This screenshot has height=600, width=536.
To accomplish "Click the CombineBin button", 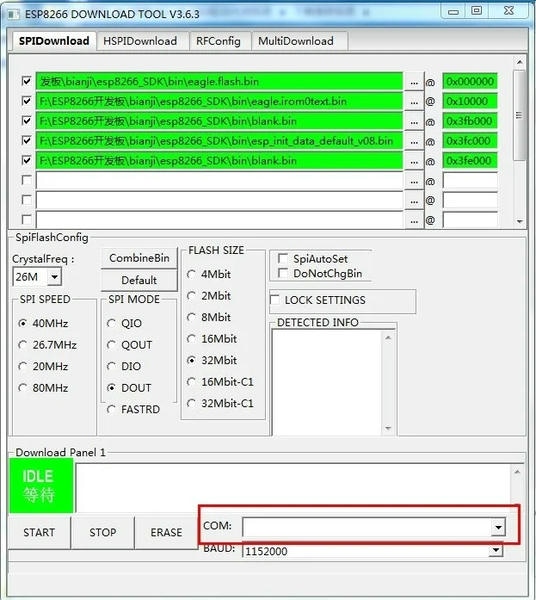I will [139, 258].
